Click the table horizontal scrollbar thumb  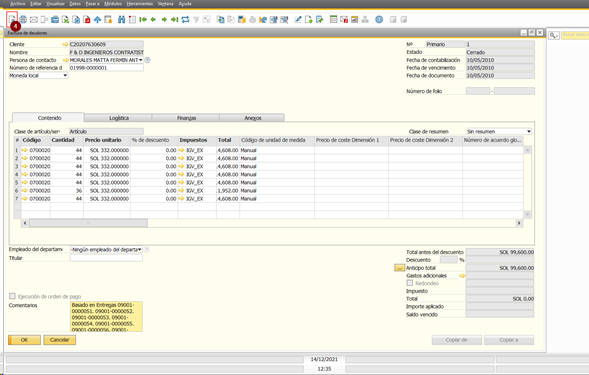(88, 223)
